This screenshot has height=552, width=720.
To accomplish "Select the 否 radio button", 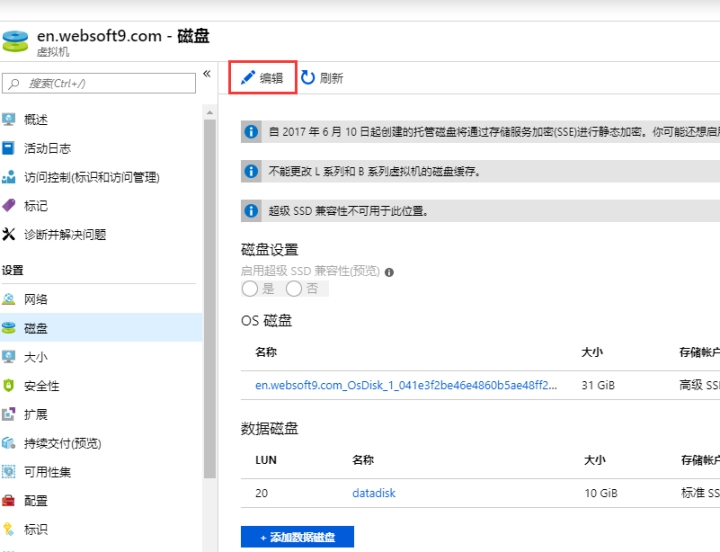I will 294,288.
